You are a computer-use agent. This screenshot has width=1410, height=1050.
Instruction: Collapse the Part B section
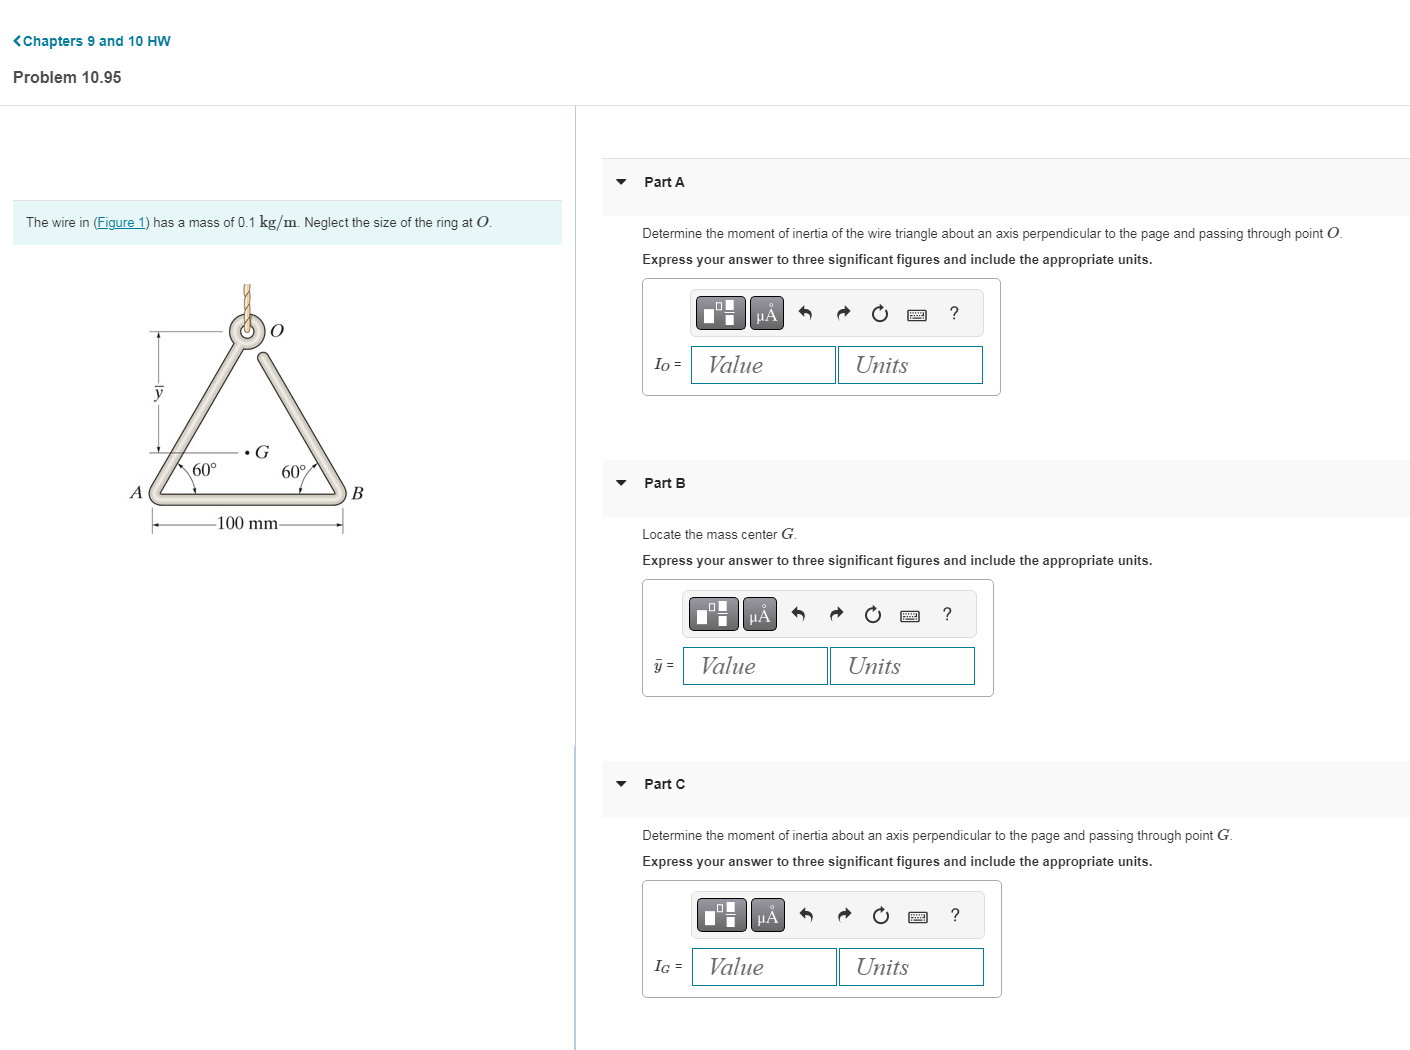621,483
